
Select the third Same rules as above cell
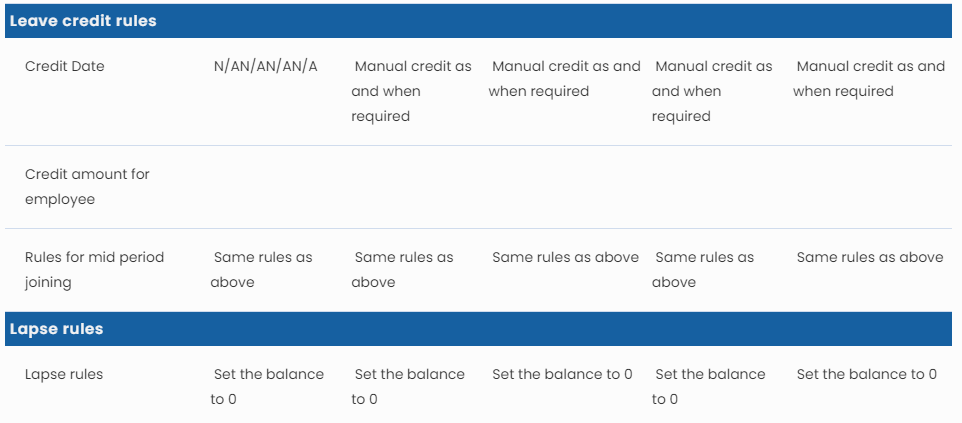[x=565, y=257]
